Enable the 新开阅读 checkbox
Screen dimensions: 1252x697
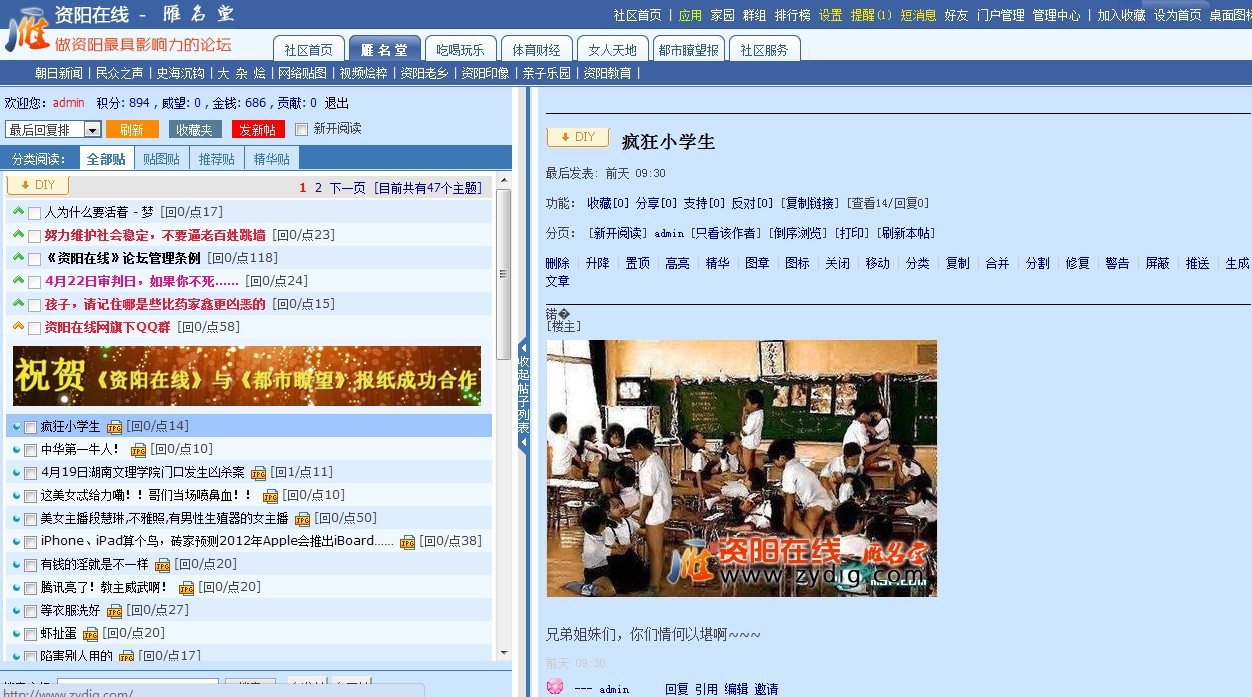click(301, 129)
